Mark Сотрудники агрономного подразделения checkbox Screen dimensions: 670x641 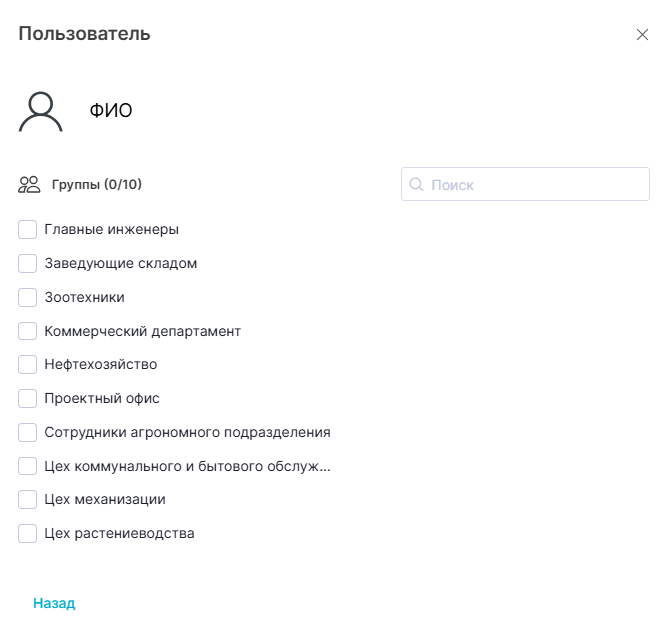[x=28, y=433]
